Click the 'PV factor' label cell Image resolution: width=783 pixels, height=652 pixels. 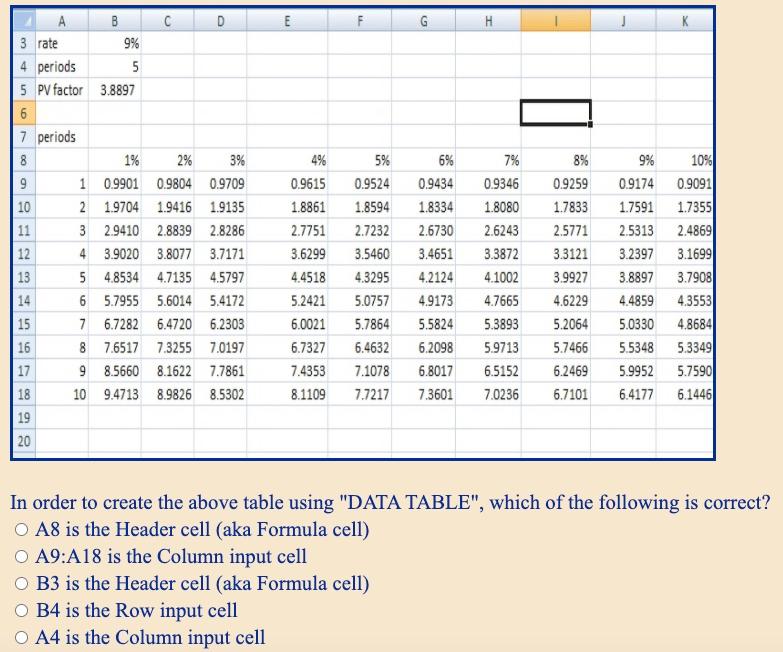click(x=62, y=90)
